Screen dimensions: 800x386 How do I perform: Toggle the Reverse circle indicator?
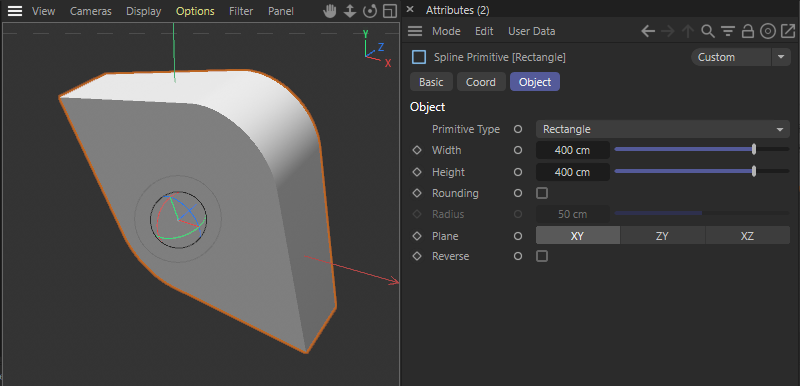pyautogui.click(x=518, y=256)
